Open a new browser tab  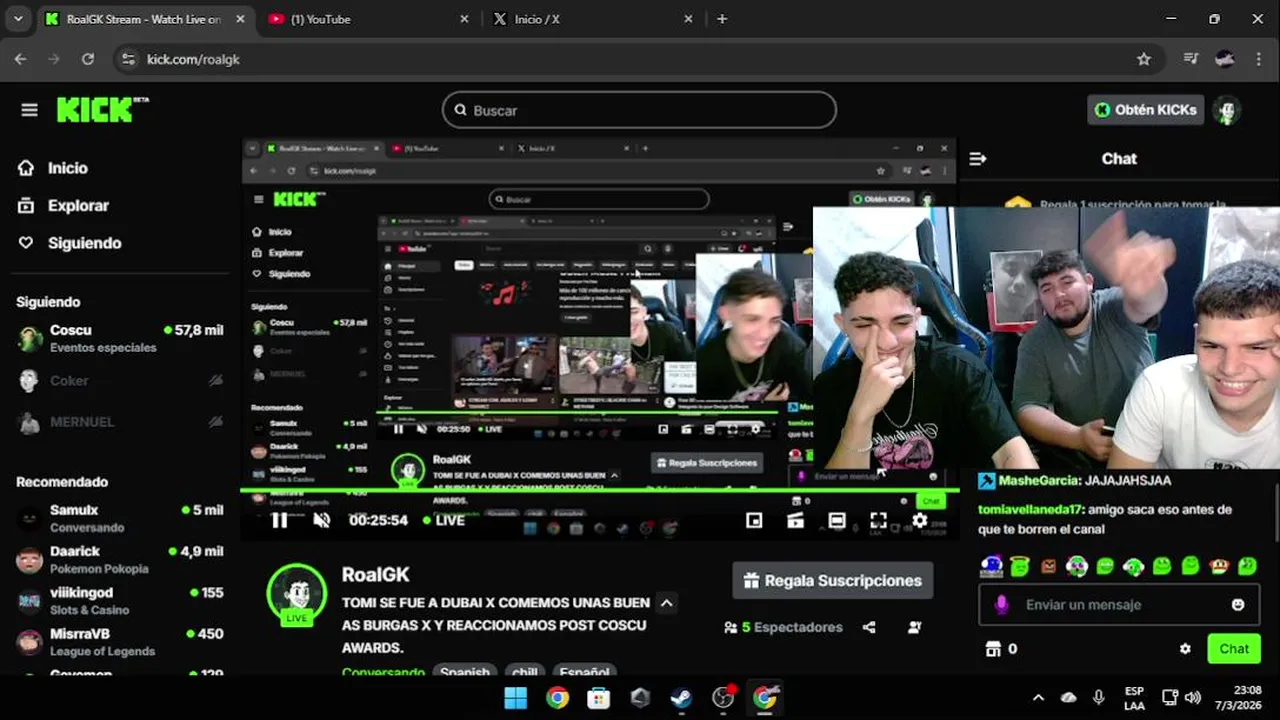[722, 19]
